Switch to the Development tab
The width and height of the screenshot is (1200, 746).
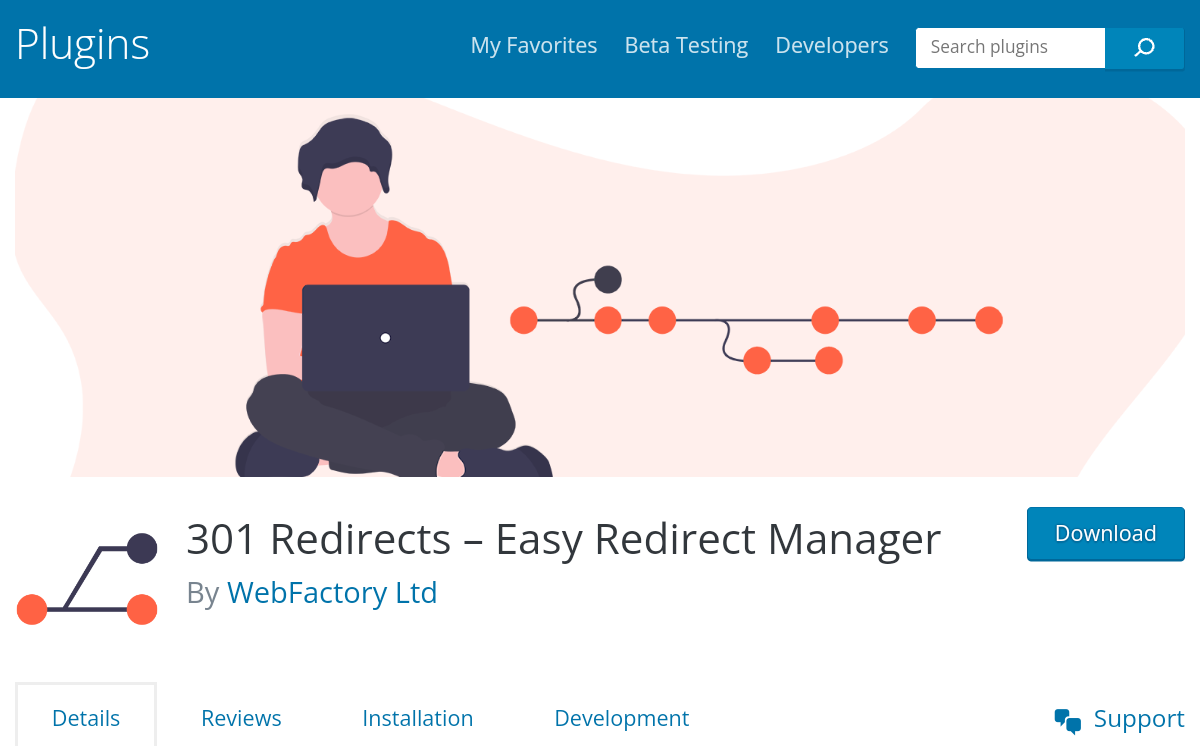621,718
